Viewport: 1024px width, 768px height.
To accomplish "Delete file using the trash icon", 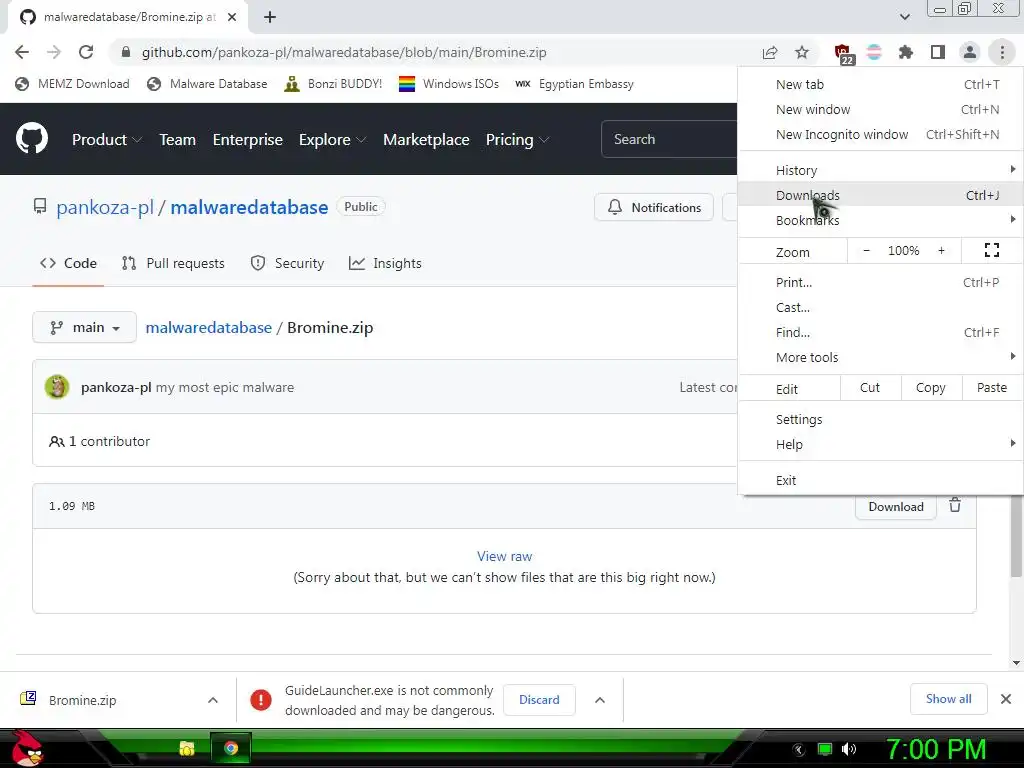I will [955, 505].
